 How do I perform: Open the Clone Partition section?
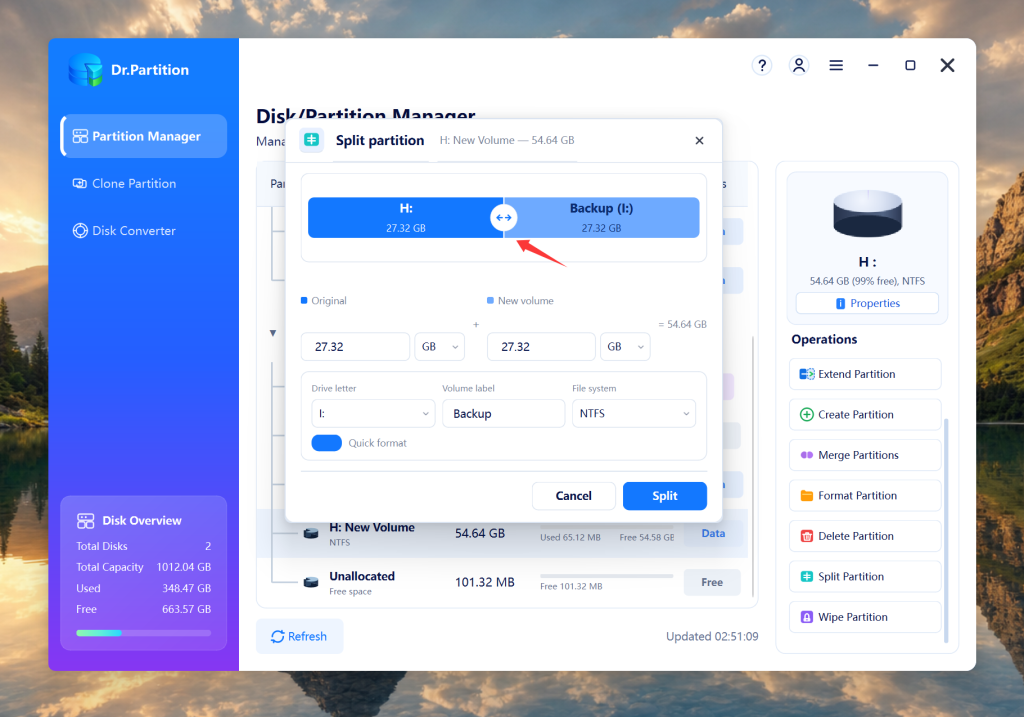tap(144, 183)
